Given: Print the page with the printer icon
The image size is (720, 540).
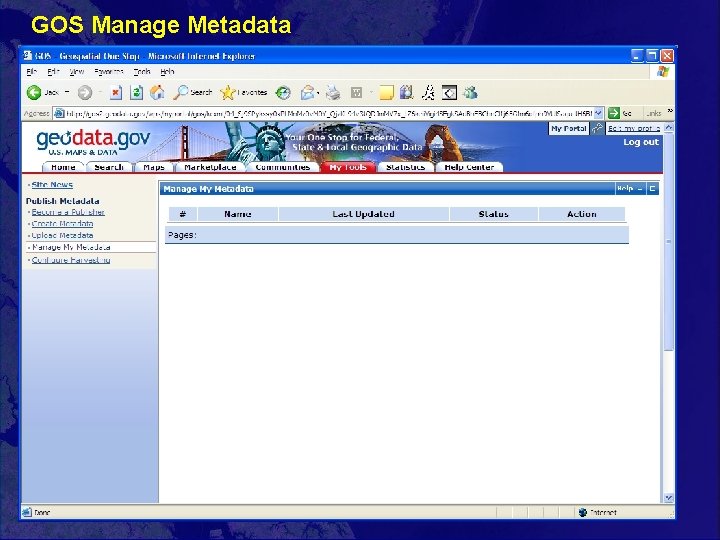Looking at the screenshot, I should 333,93.
